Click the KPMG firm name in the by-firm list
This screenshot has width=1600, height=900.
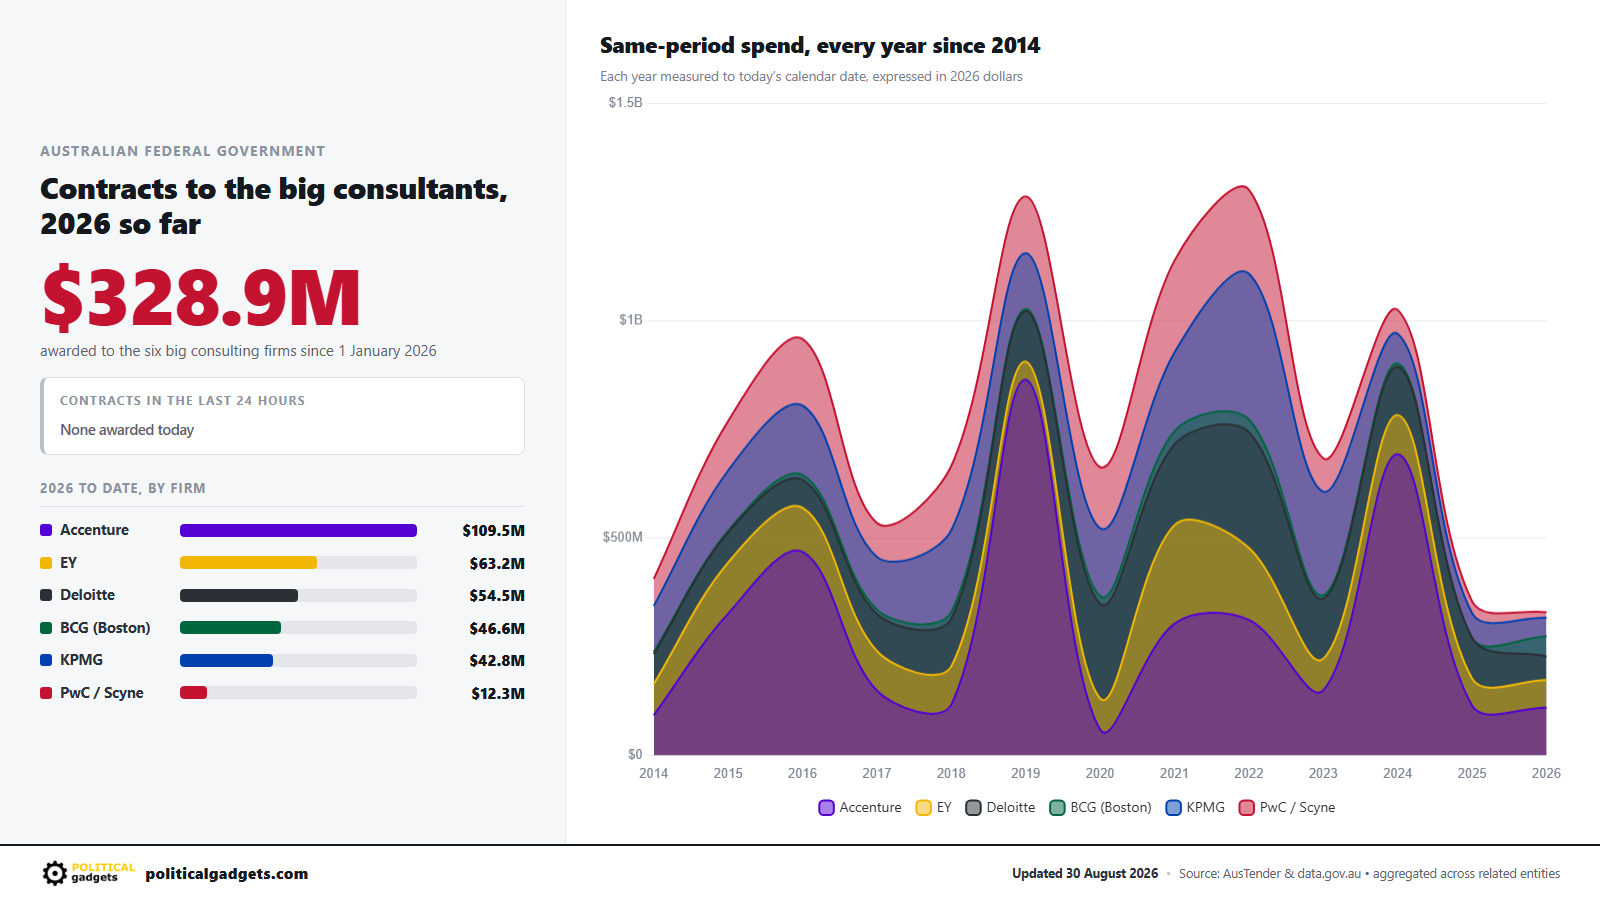tap(81, 660)
